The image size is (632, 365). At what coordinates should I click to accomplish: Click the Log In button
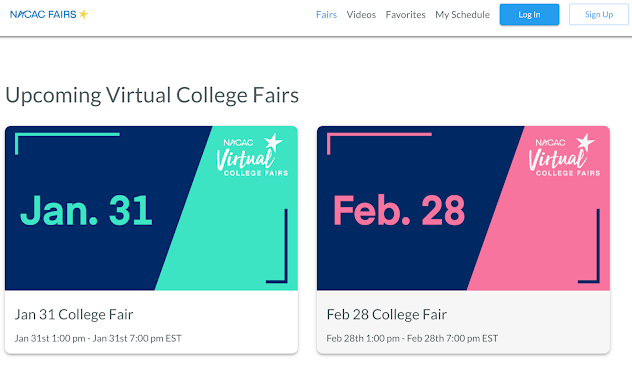pyautogui.click(x=529, y=15)
